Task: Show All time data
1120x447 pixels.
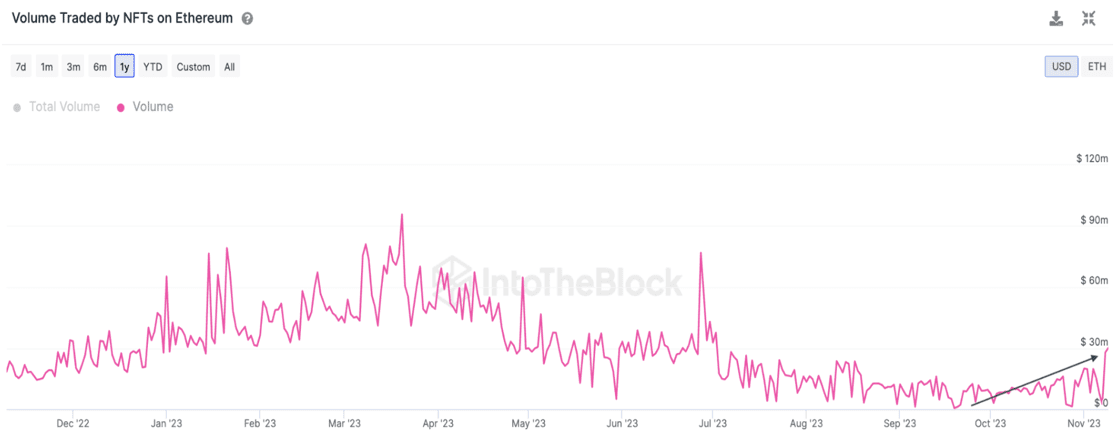Action: click(229, 67)
